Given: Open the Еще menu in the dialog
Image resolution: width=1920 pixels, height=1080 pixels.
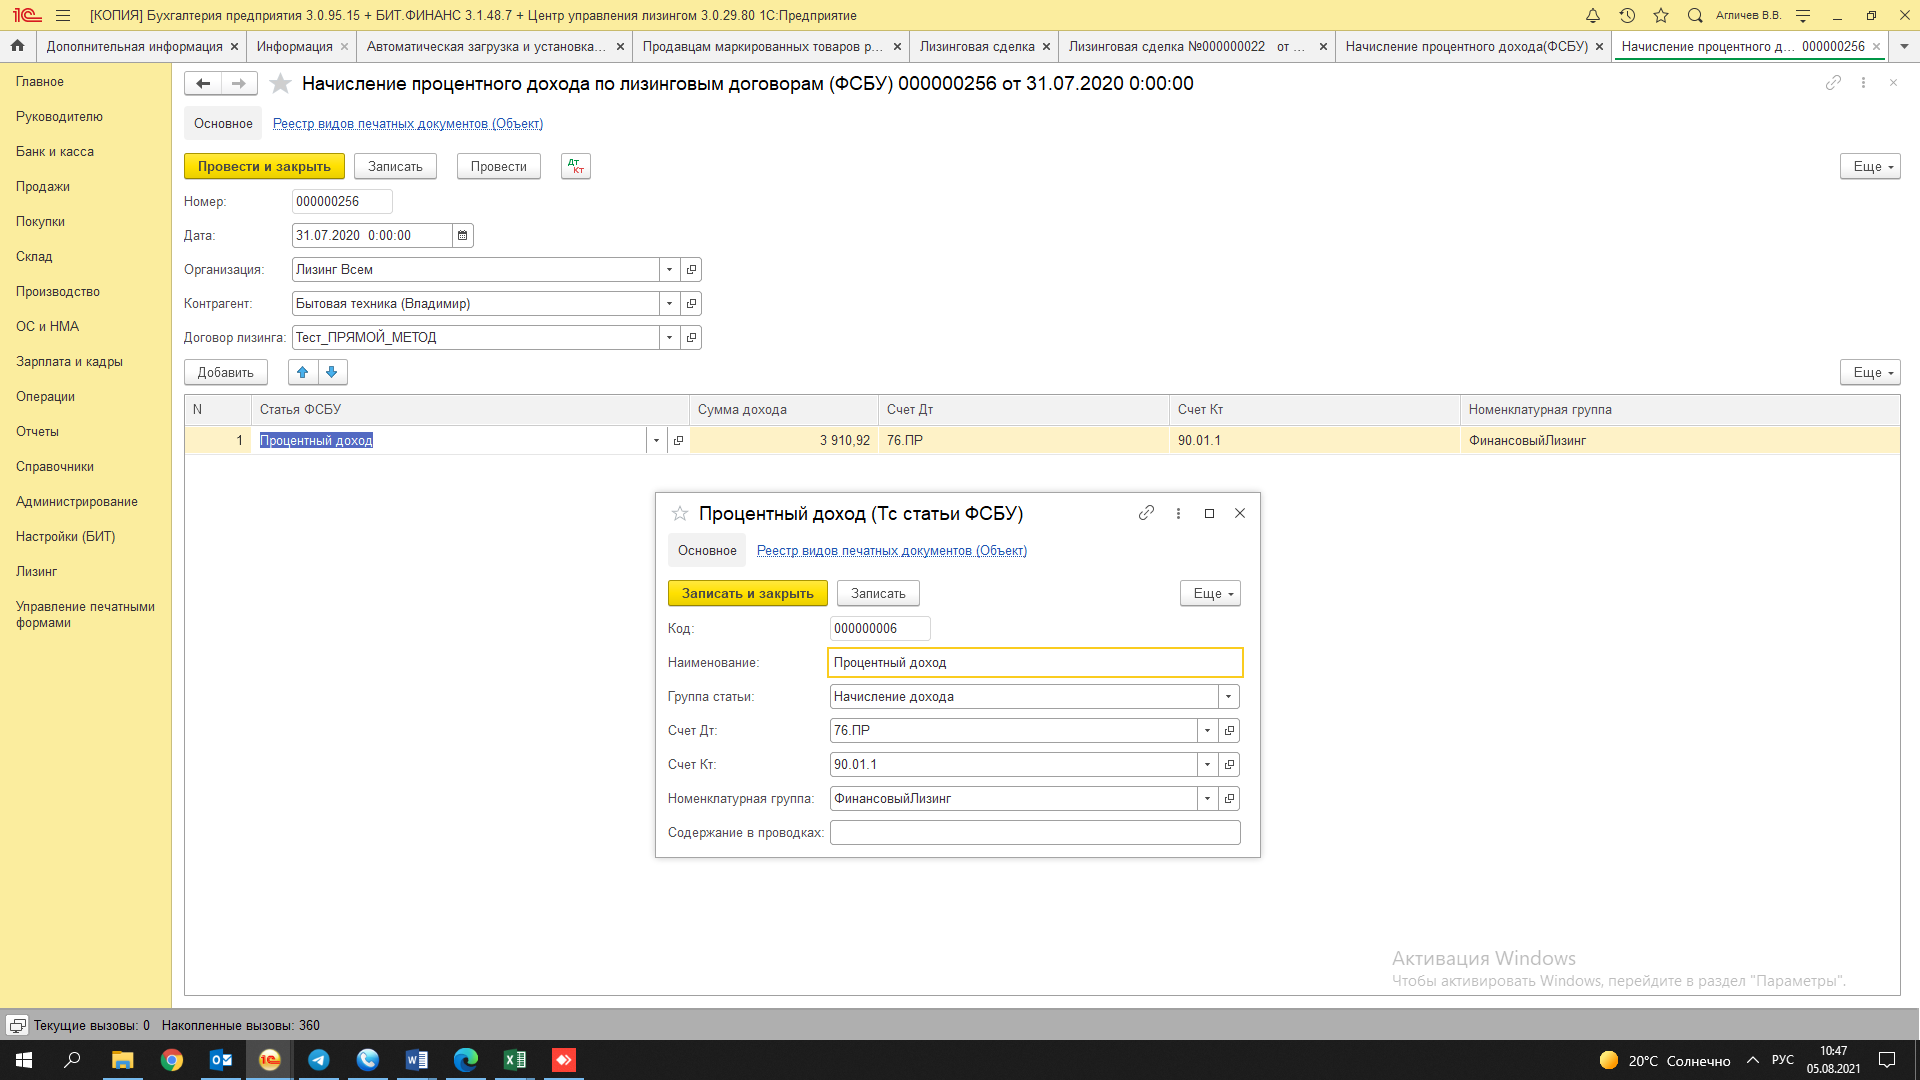Looking at the screenshot, I should point(1210,594).
